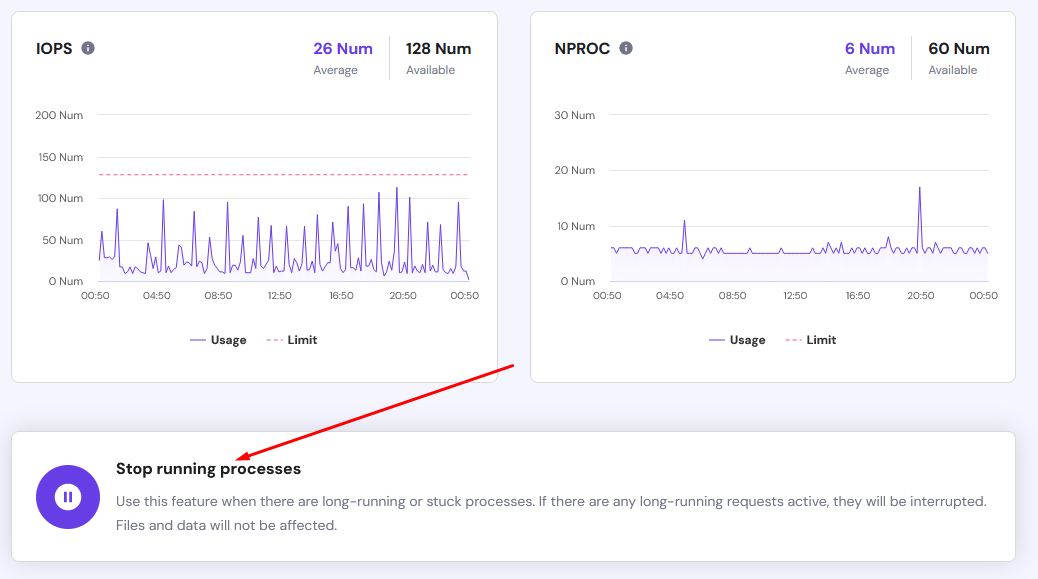Click the IOPS 128 Num available value
Viewport: 1038px width, 579px height.
tap(438, 48)
